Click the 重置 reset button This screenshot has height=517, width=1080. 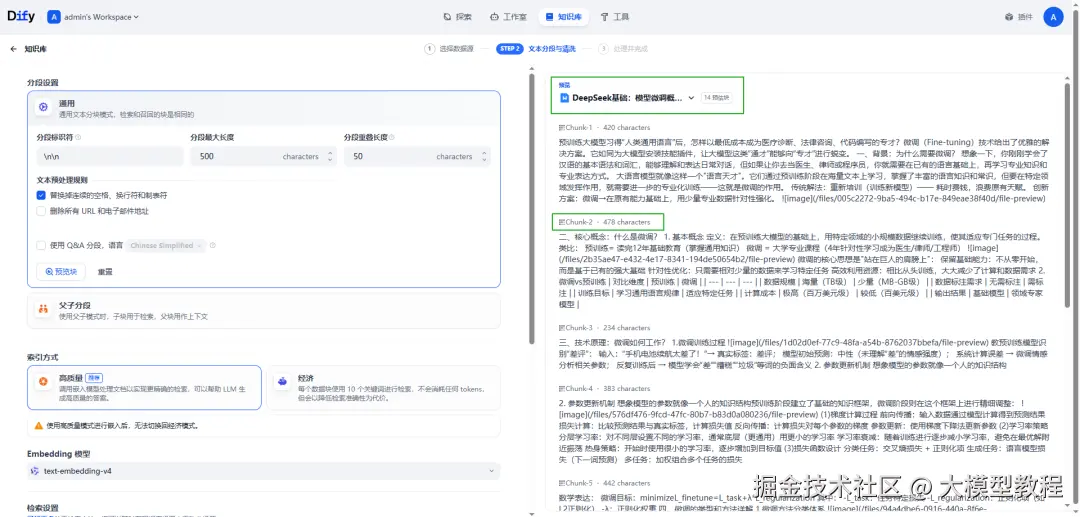(105, 272)
